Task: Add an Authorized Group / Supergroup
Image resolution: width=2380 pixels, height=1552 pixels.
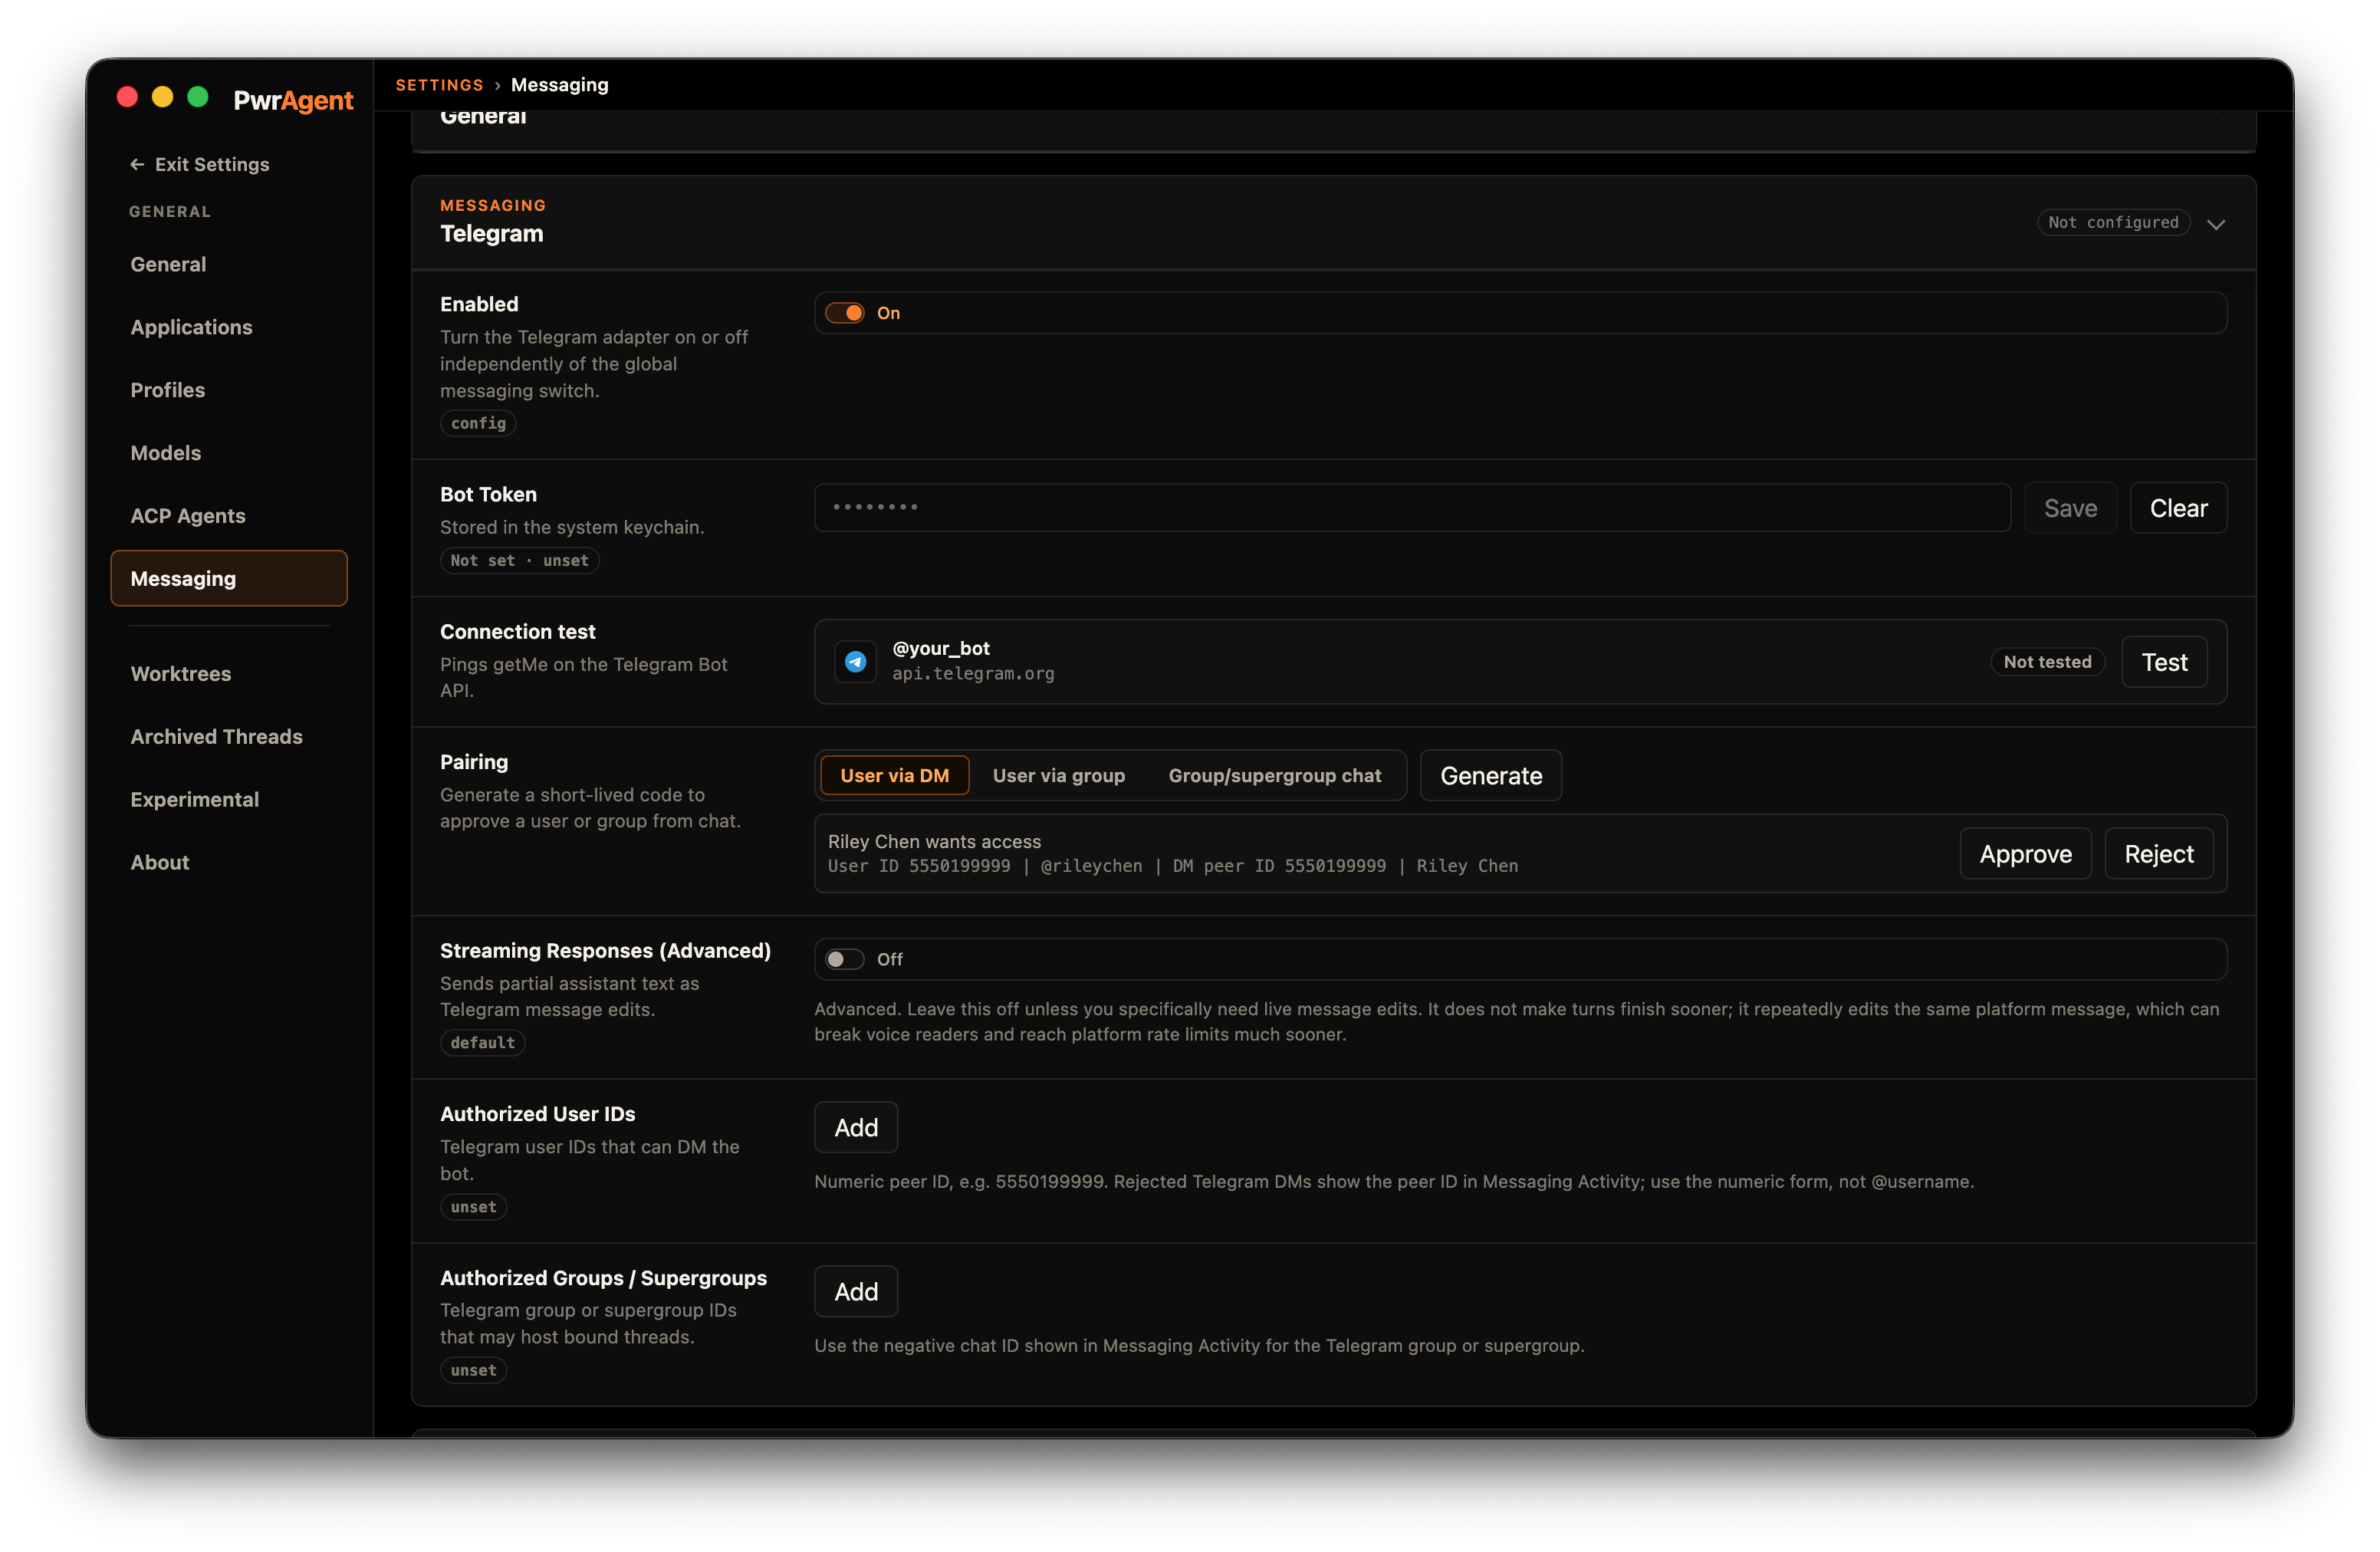Action: click(x=856, y=1291)
